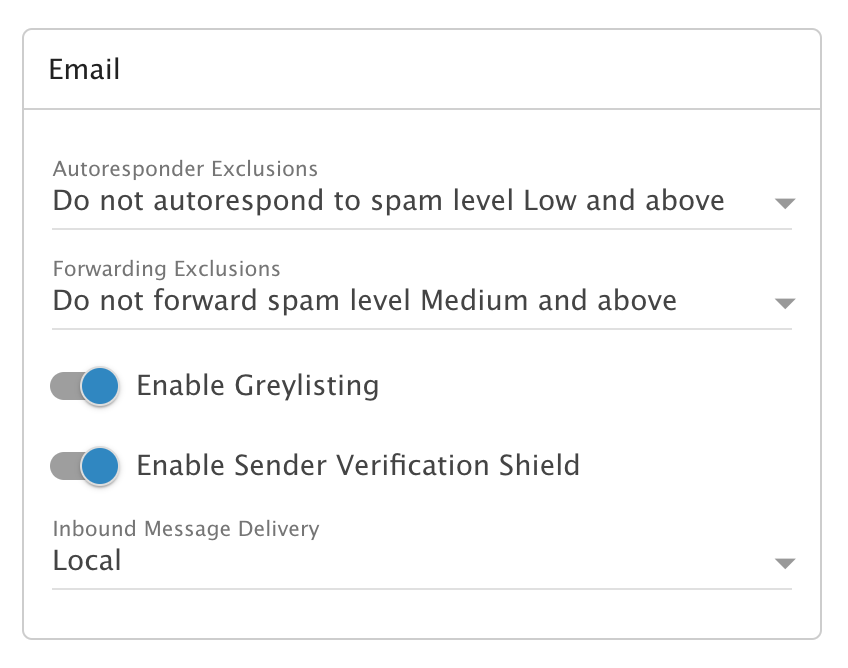Click the Email card header bar area
This screenshot has width=848, height=668.
click(450, 69)
